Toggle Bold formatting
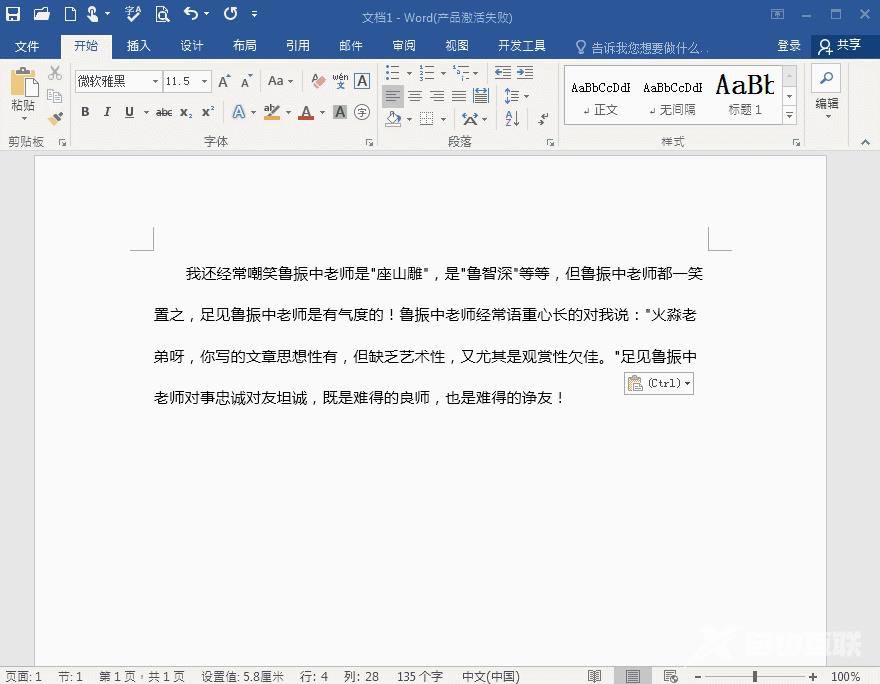 click(x=85, y=112)
